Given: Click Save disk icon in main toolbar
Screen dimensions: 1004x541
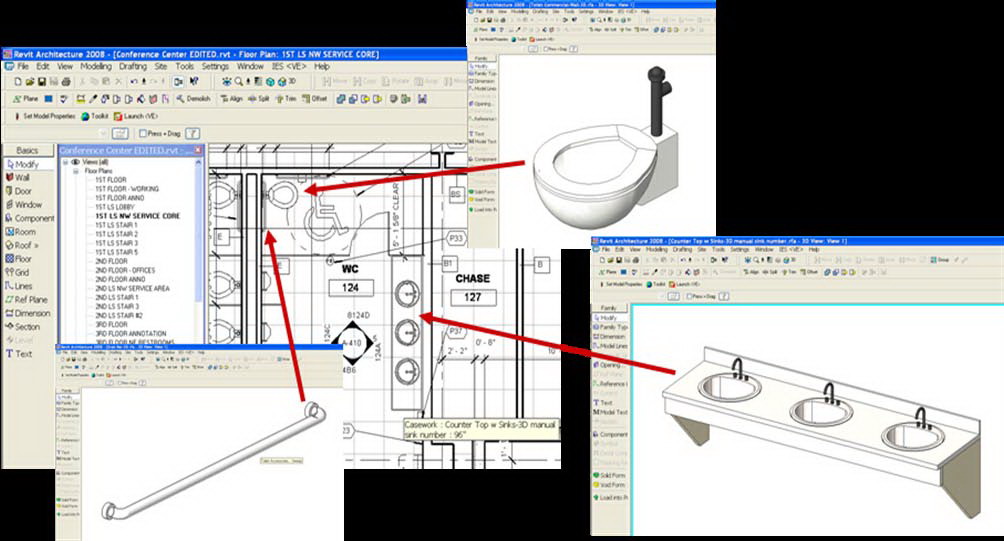Looking at the screenshot, I should pos(42,82).
